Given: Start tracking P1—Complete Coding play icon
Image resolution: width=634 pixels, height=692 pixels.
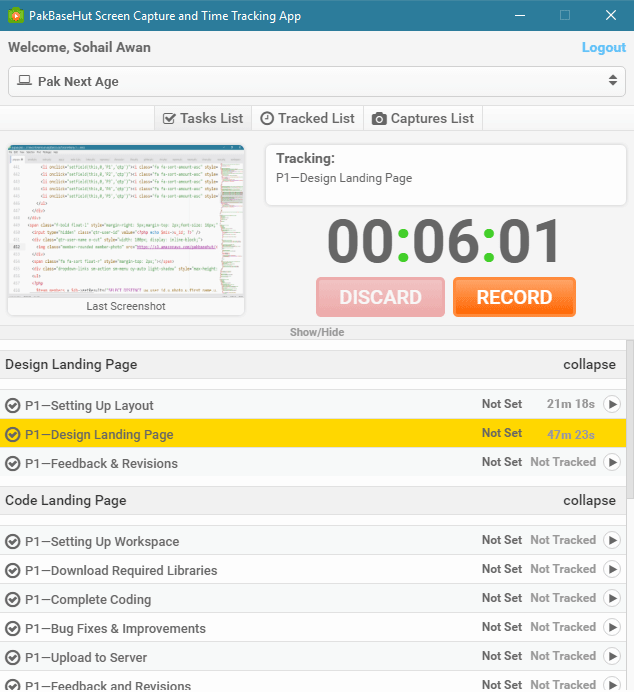Looking at the screenshot, I should click(x=612, y=598).
